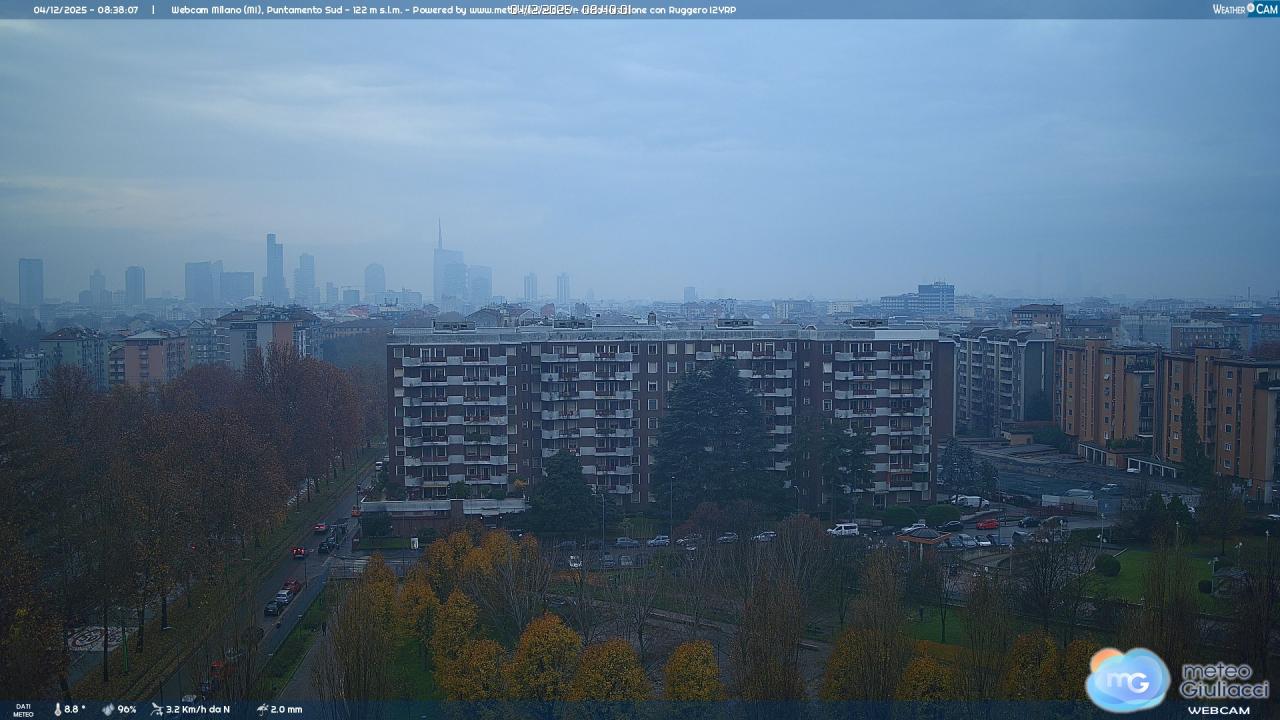Viewport: 1280px width, 720px height.
Task: Click the thermometer temperature icon
Action: [x=57, y=709]
